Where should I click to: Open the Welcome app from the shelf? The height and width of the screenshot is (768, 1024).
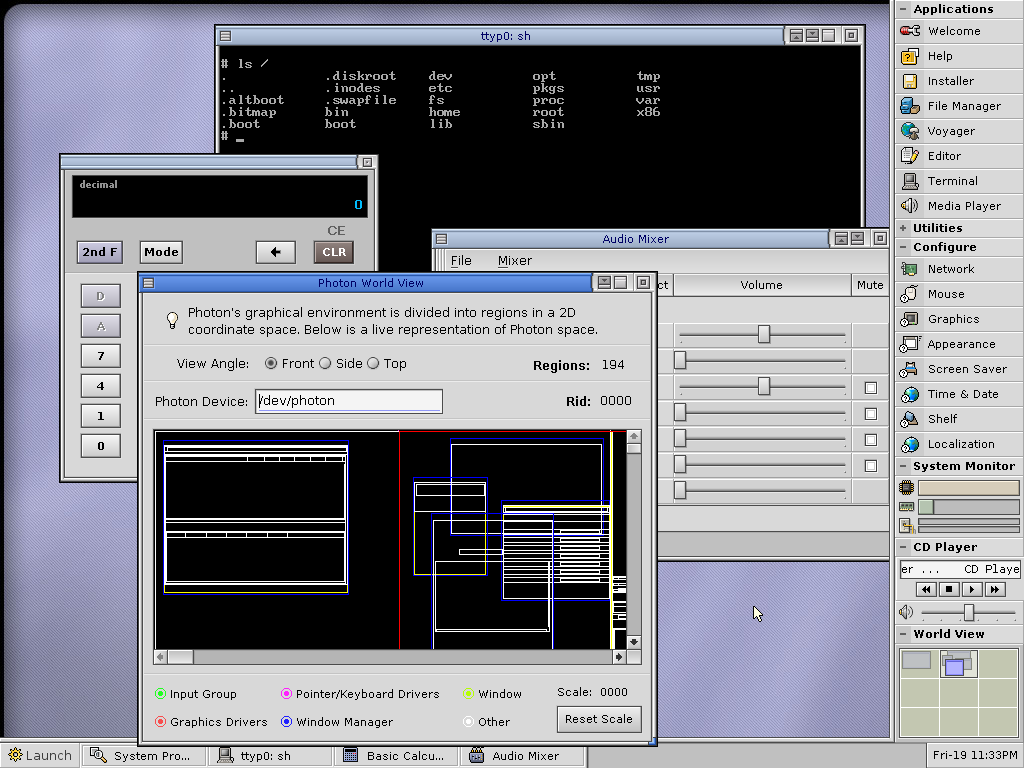[953, 31]
